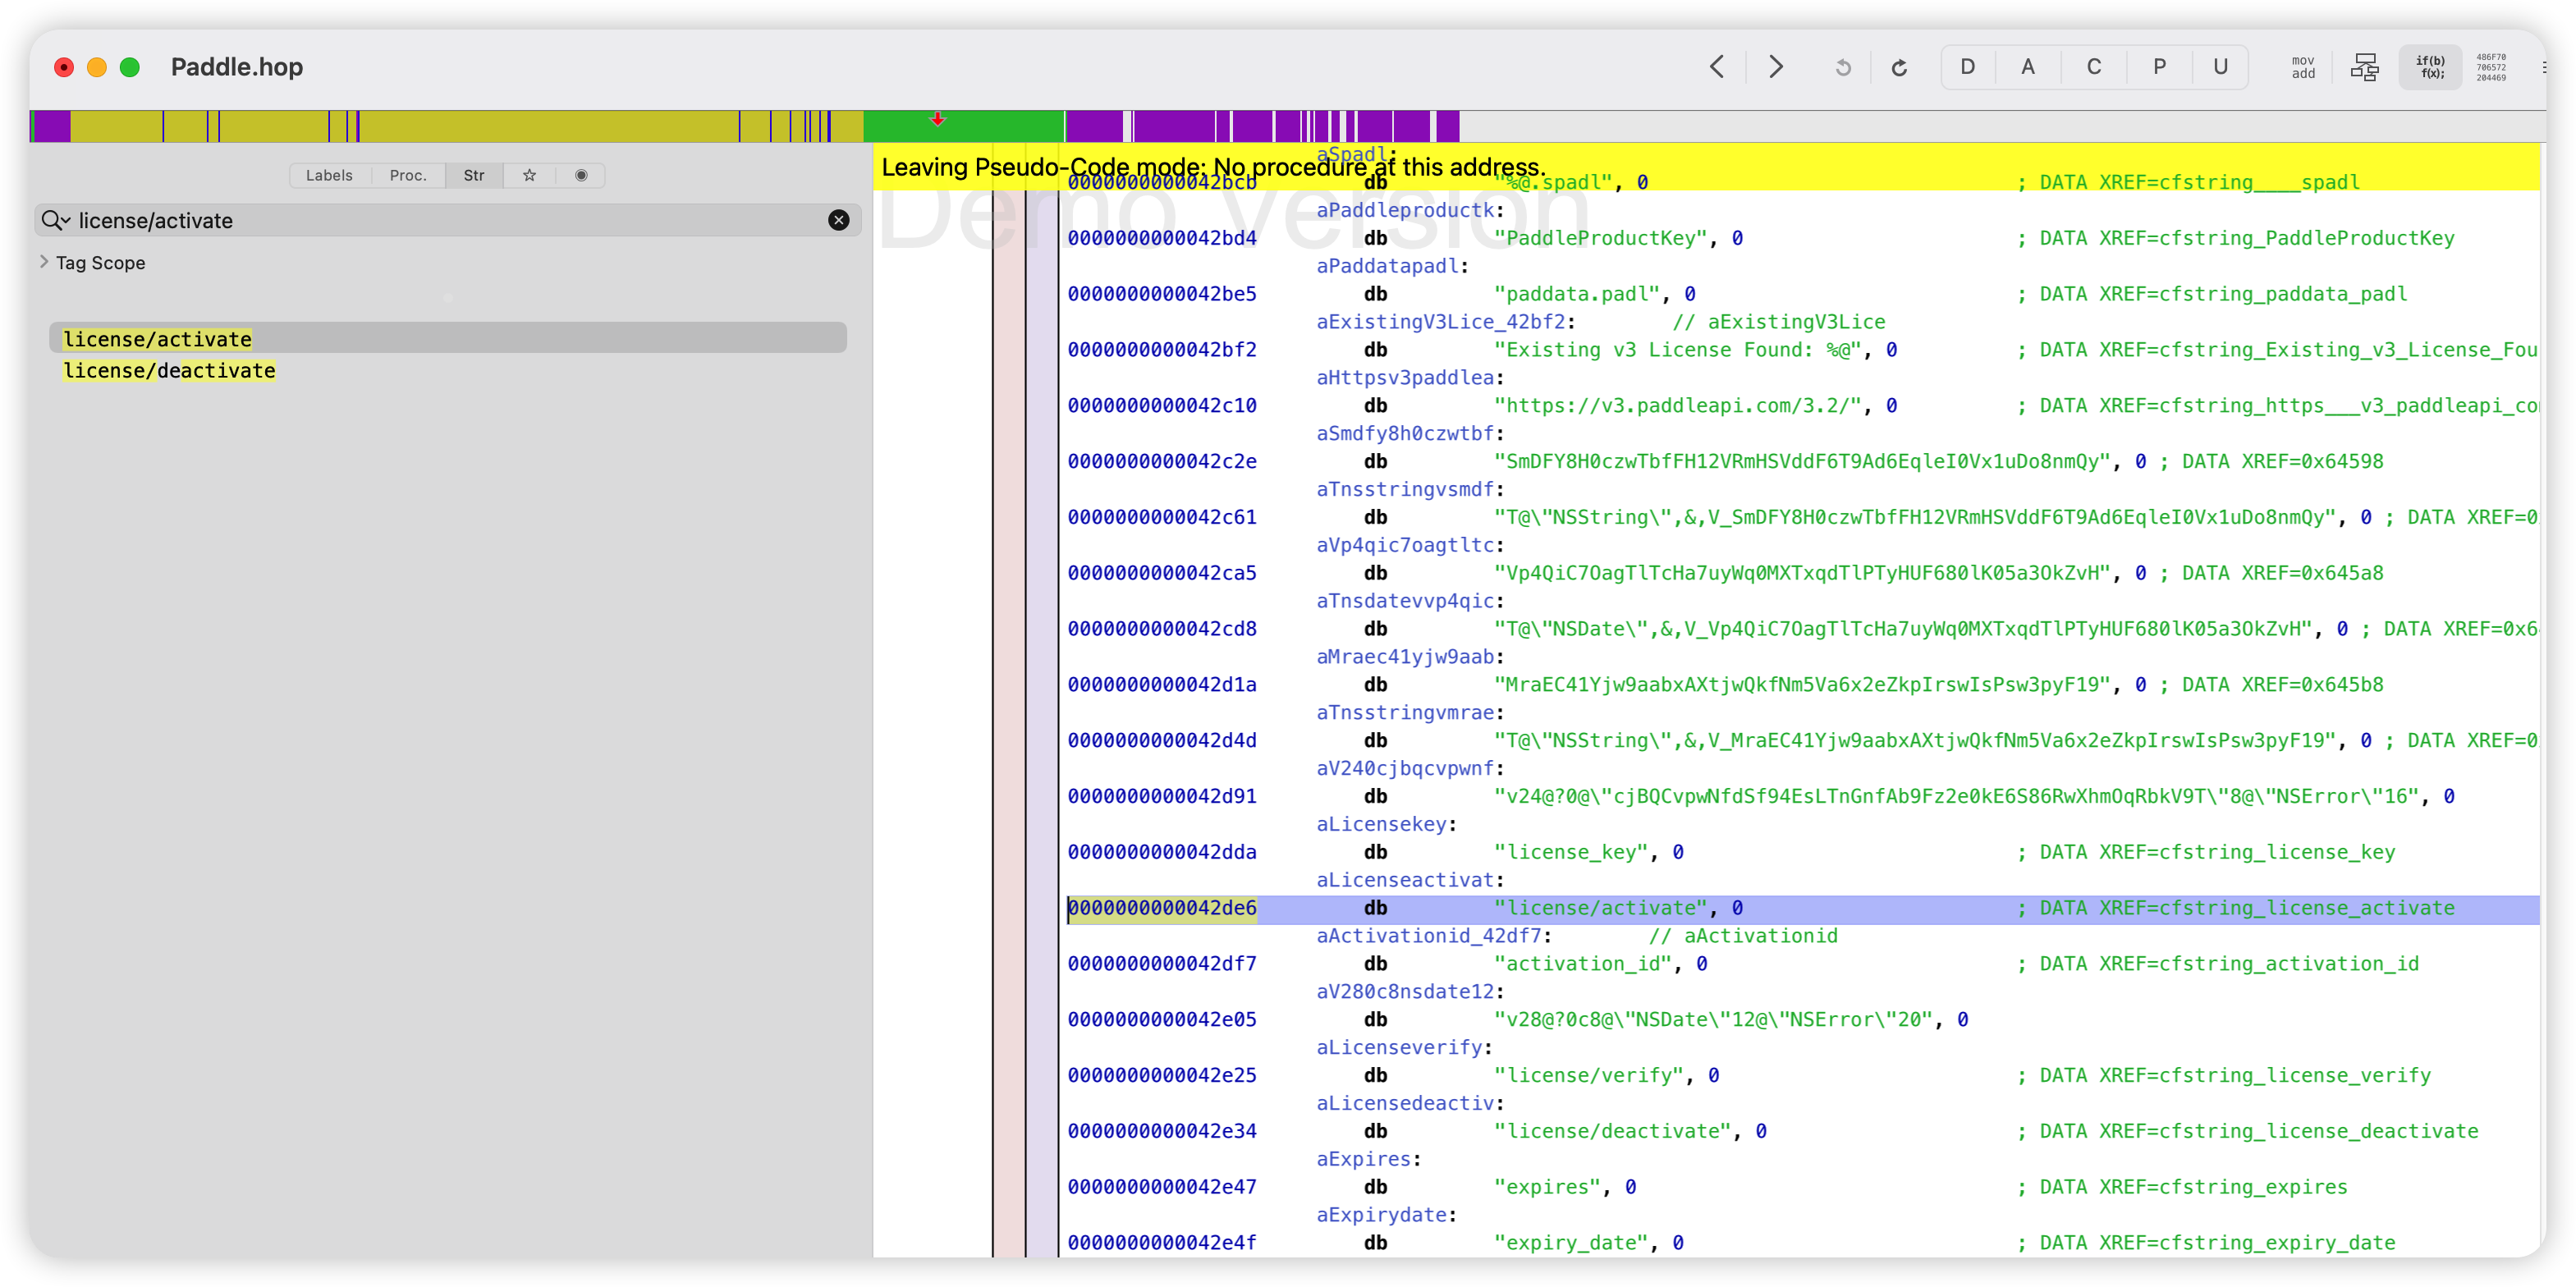Show starred bookmarks tab
The height and width of the screenshot is (1287, 2576).
(530, 175)
